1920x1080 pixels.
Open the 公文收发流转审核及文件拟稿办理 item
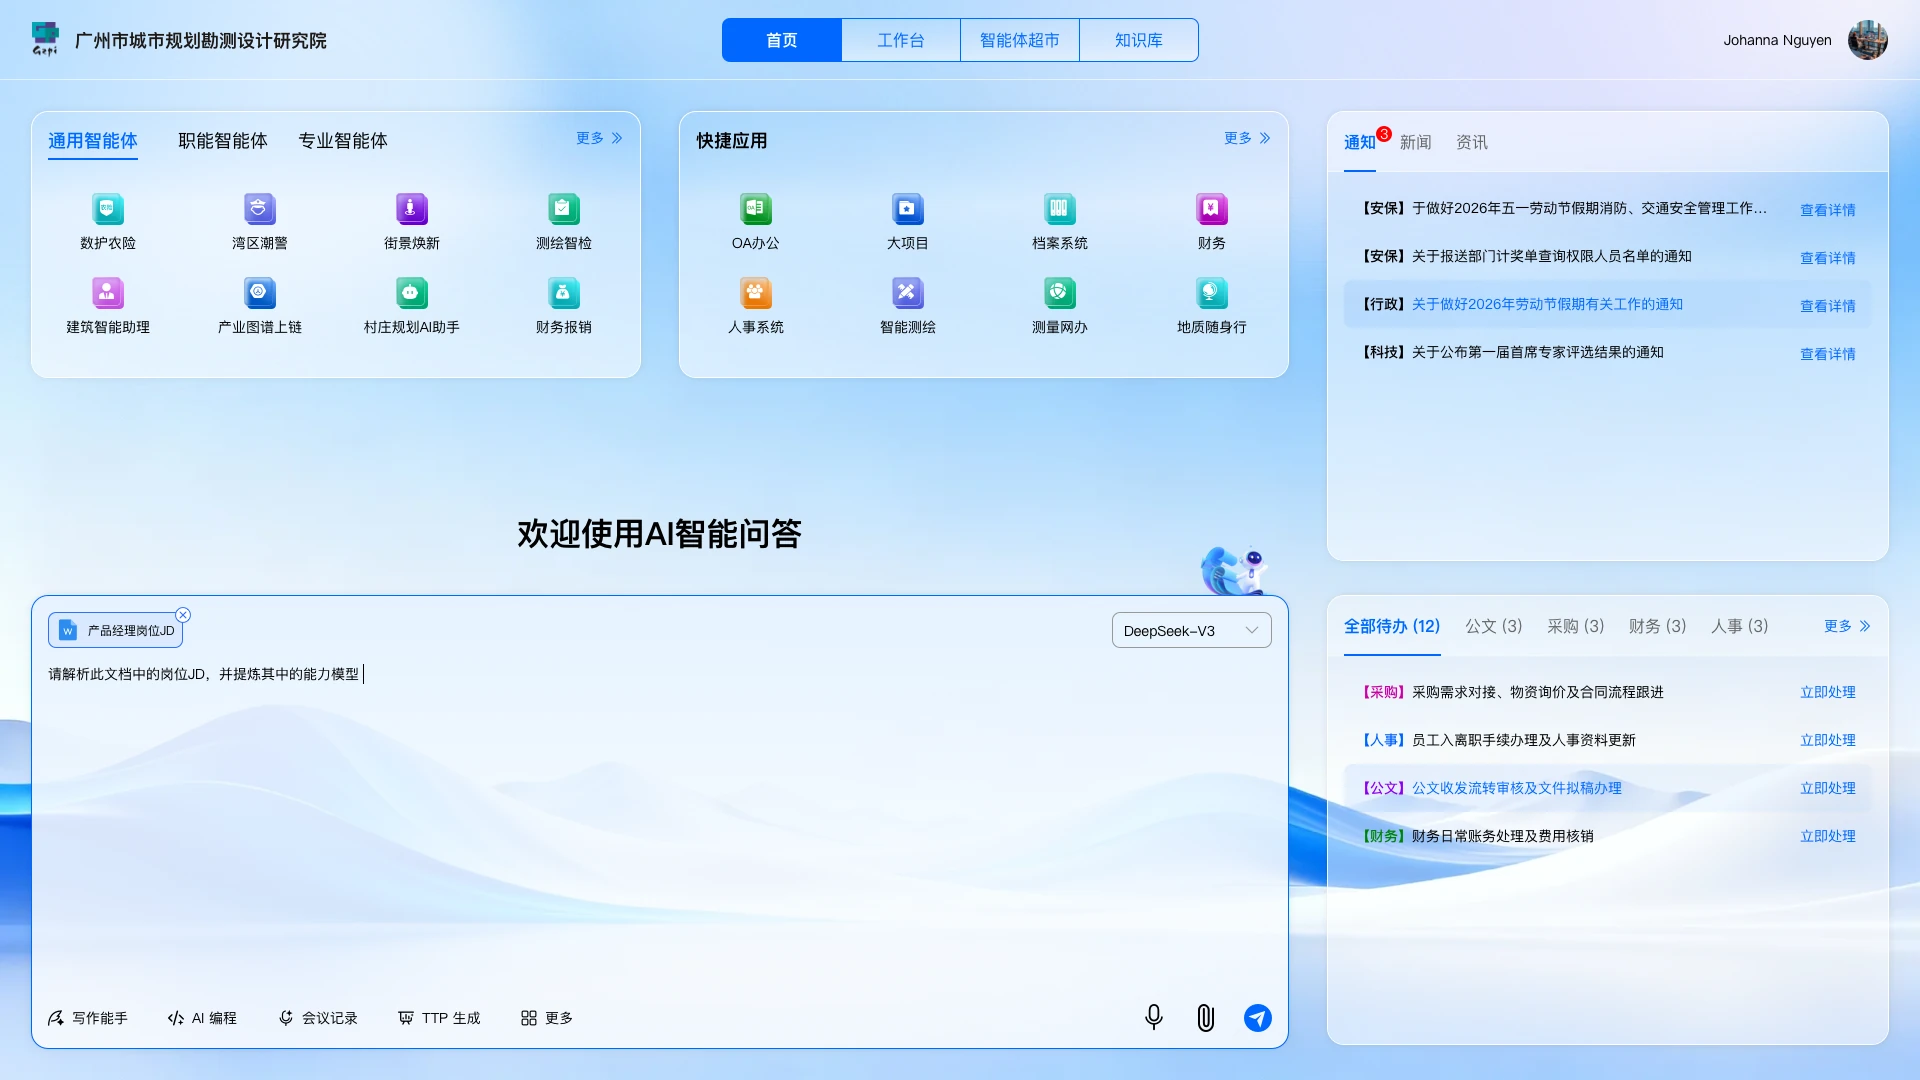tap(1517, 788)
